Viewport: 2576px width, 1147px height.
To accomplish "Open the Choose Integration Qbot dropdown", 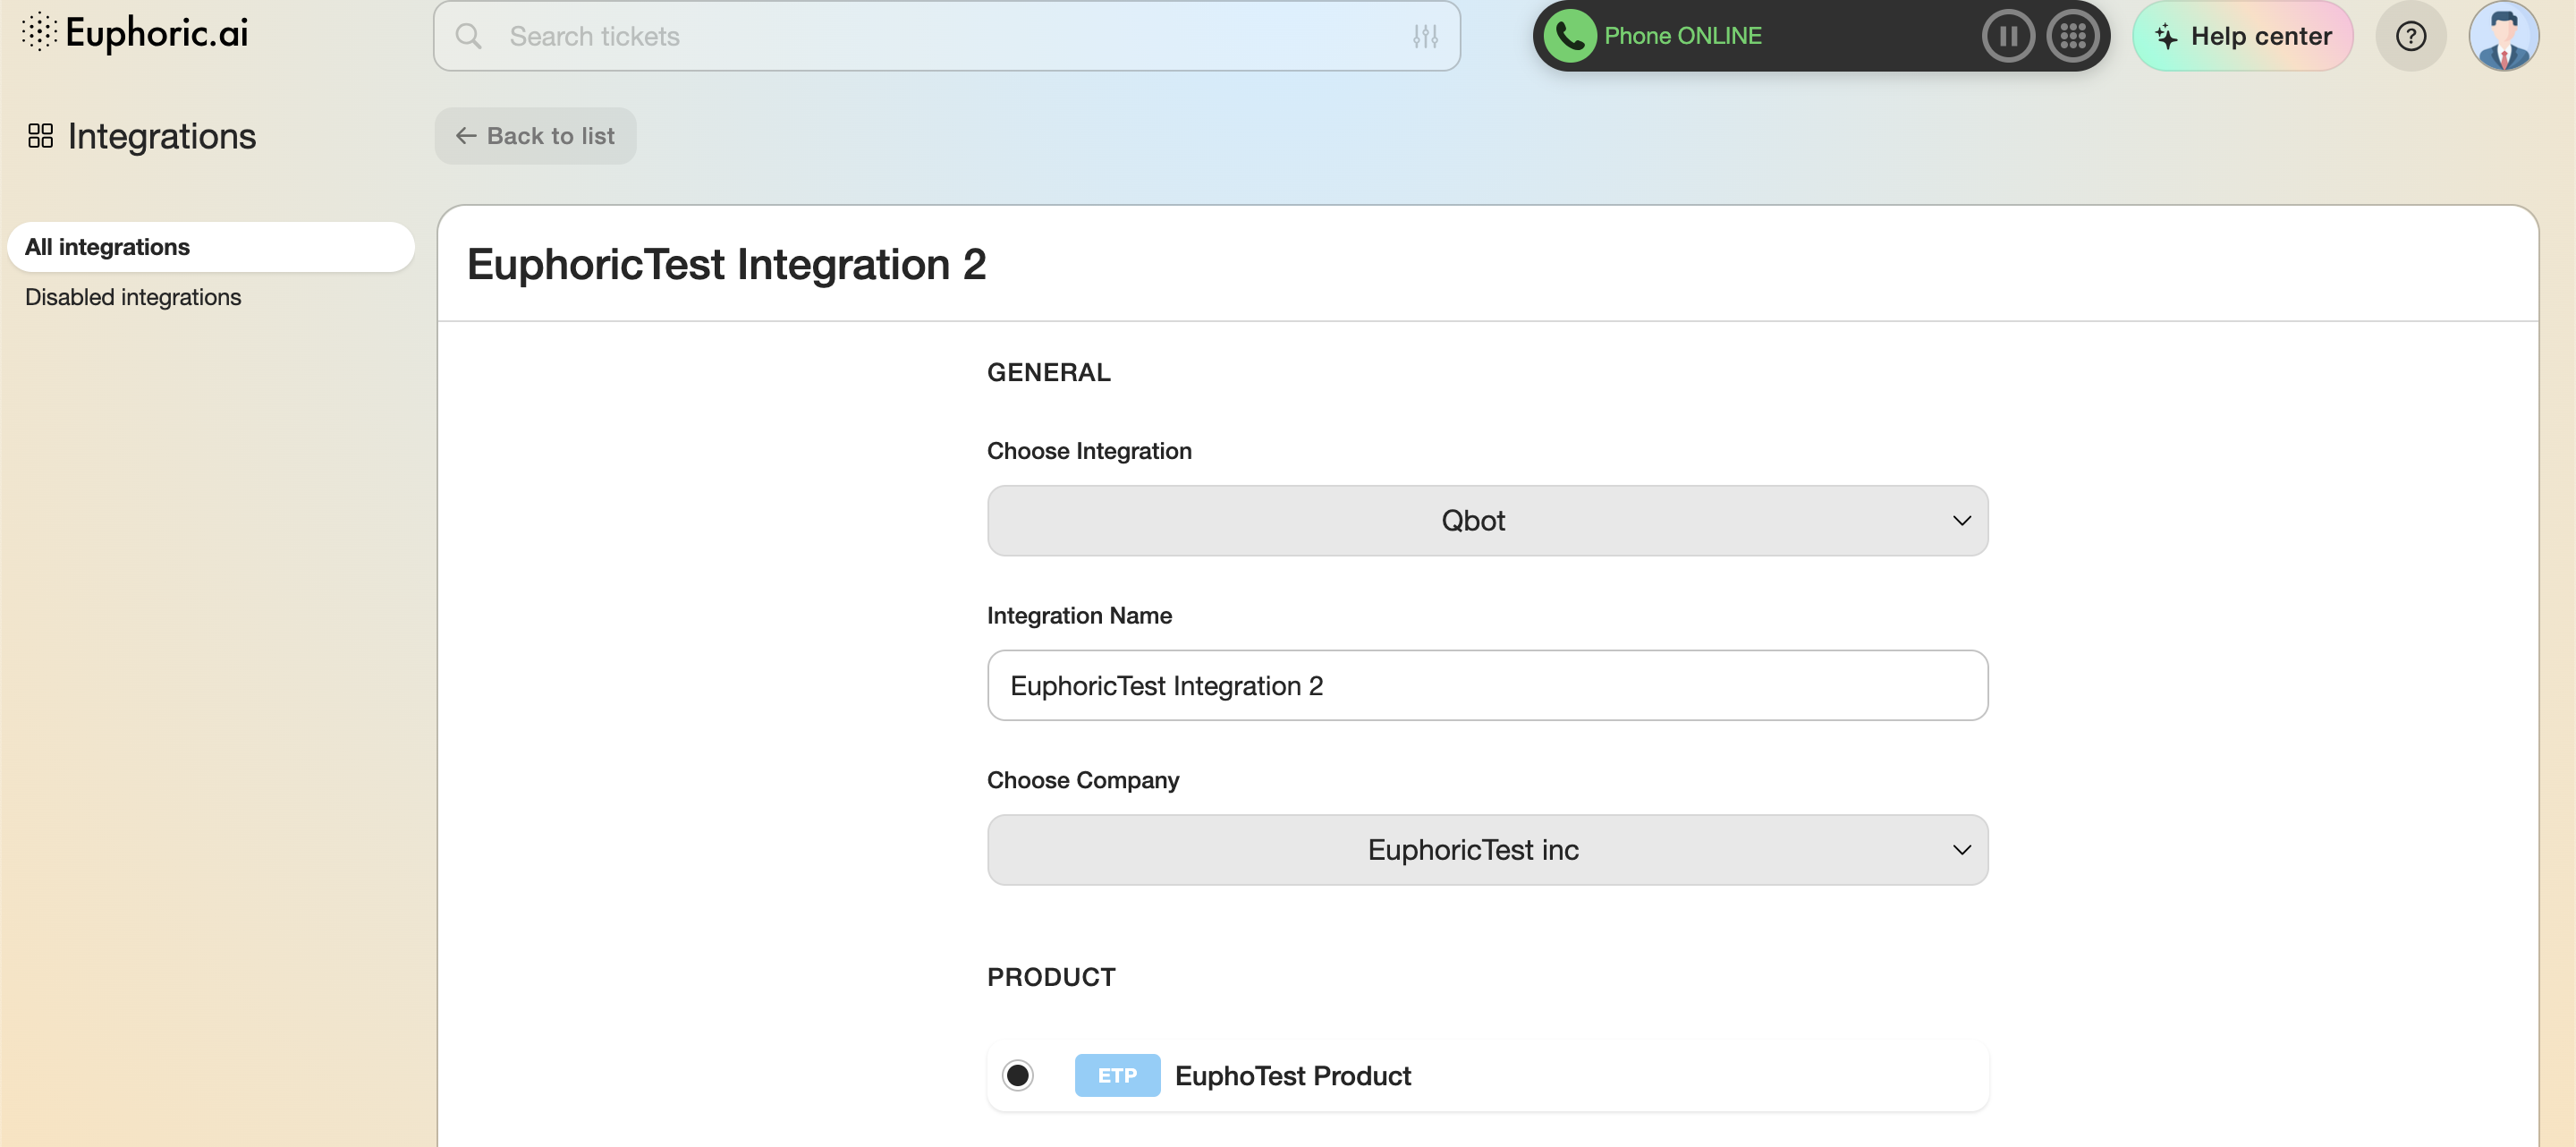I will point(1472,521).
